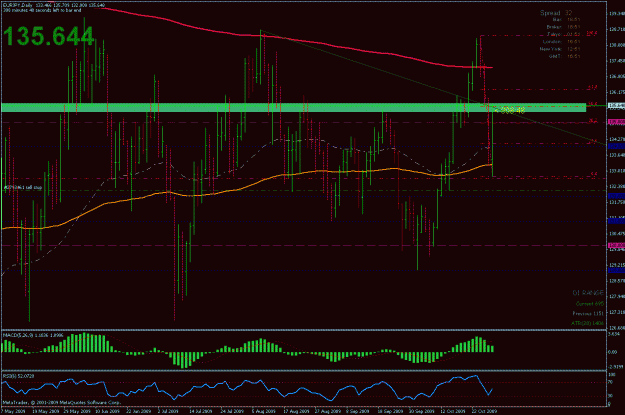Click the 0.0 Fibonacci level label at bottom
This screenshot has height=415, width=625.
coord(594,174)
